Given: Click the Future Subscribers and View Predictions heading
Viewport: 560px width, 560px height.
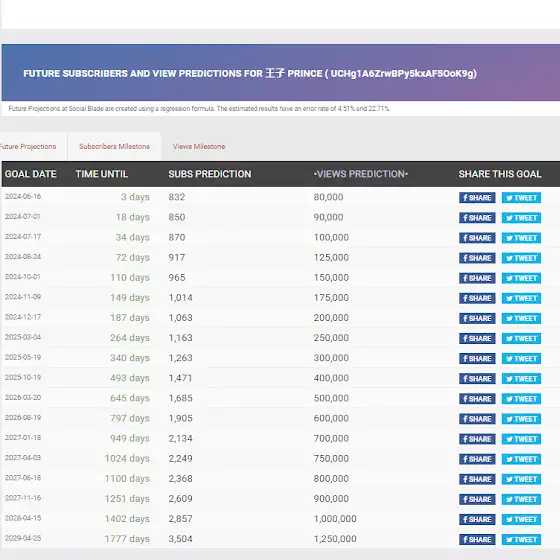Looking at the screenshot, I should [250, 74].
